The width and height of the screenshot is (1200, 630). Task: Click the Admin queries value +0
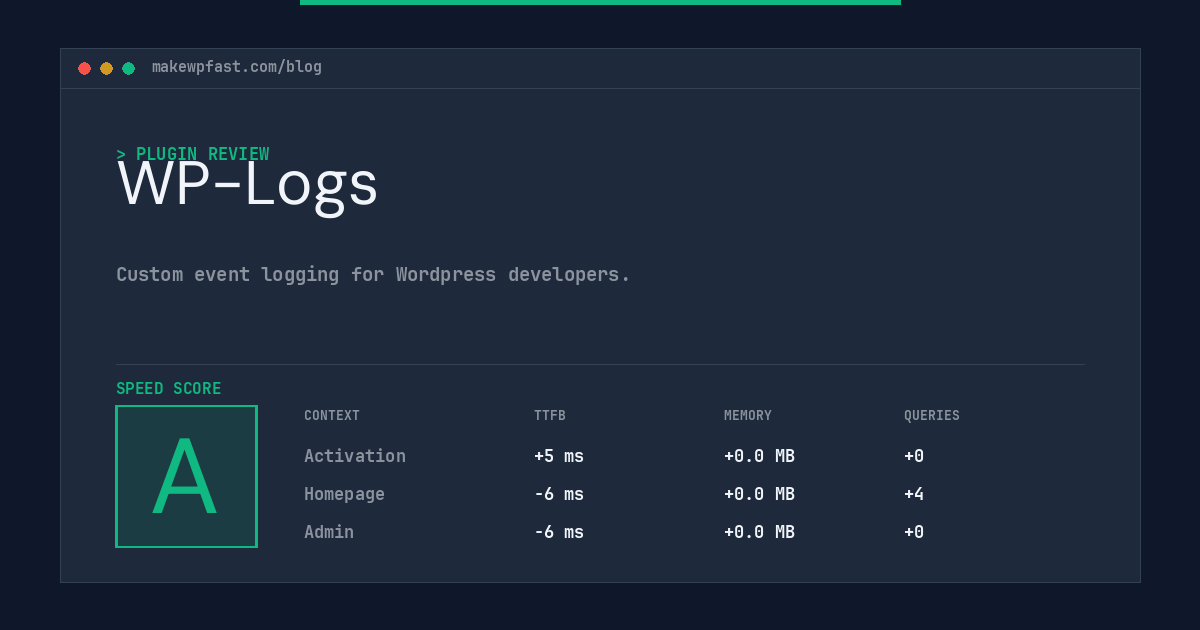pos(914,532)
